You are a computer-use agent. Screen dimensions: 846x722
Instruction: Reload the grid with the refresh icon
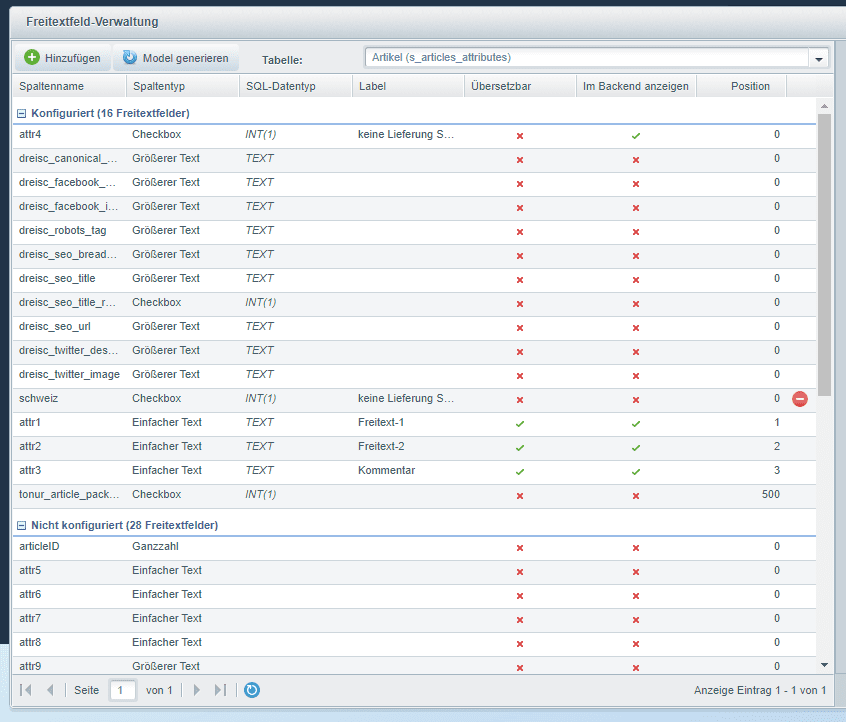252,690
